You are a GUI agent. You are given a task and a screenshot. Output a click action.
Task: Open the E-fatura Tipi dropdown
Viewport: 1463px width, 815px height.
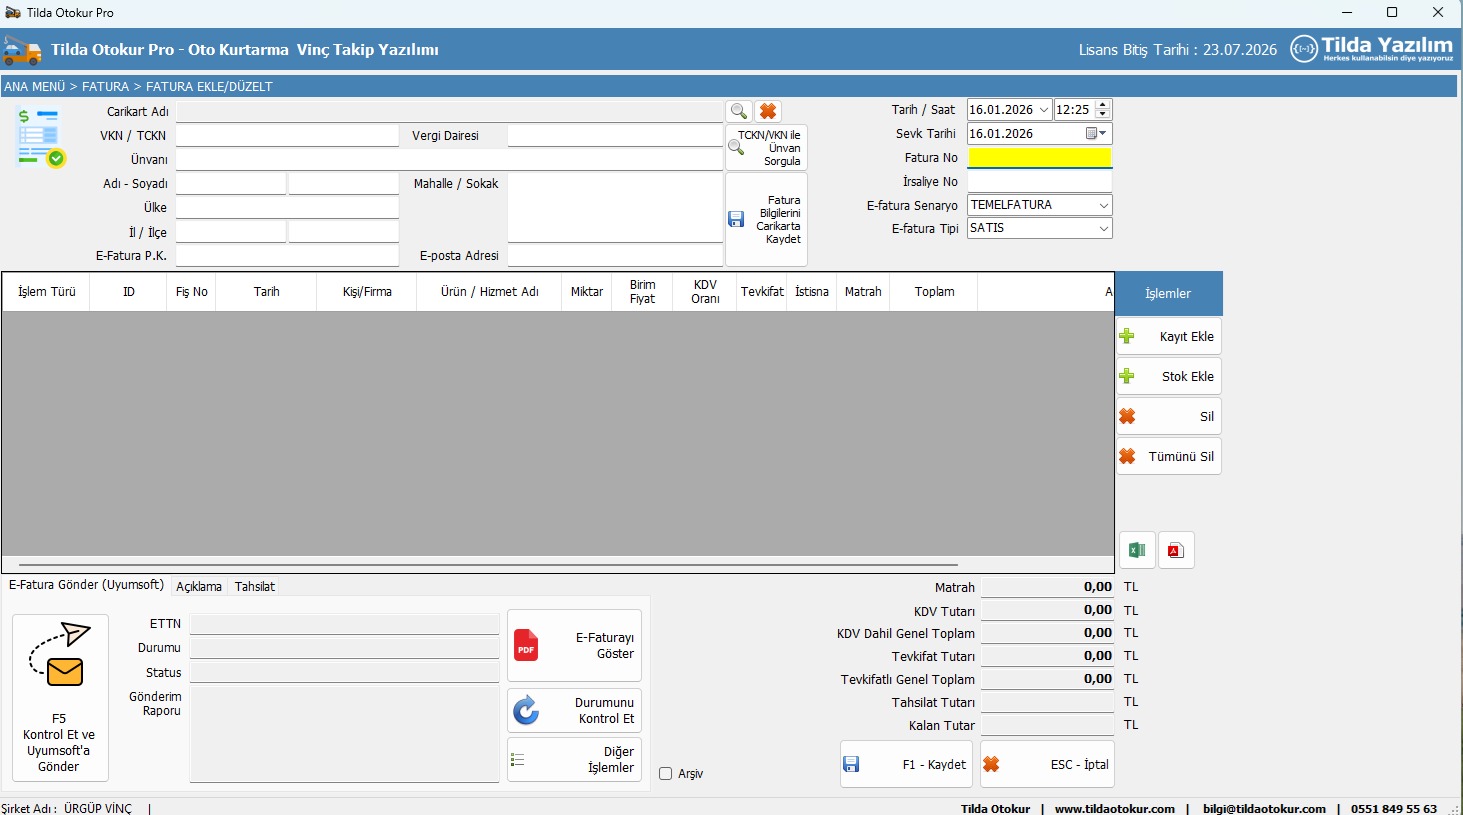pos(1103,229)
